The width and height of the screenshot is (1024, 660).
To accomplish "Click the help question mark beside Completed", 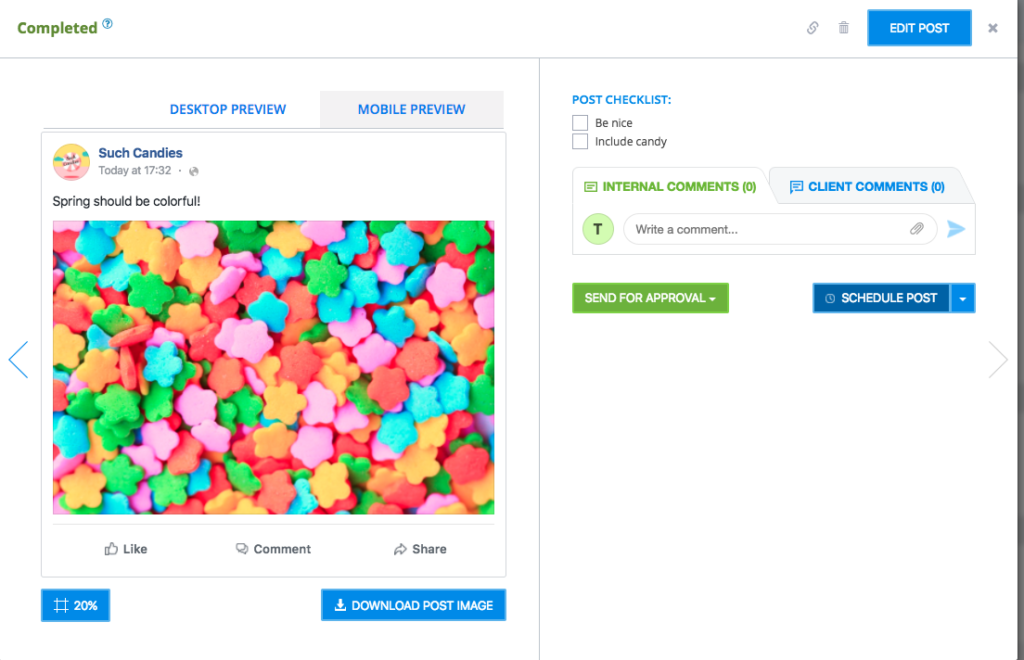I will [x=108, y=24].
